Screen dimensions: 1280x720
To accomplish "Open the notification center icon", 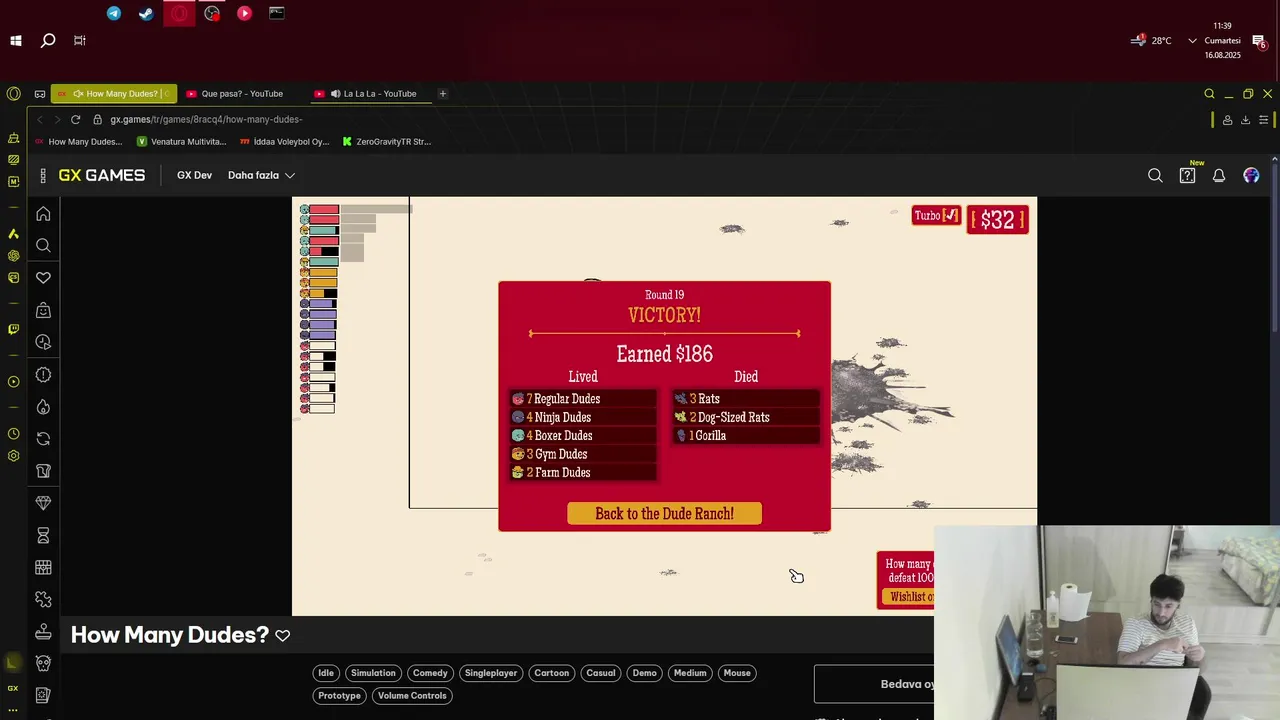I will point(1259,41).
